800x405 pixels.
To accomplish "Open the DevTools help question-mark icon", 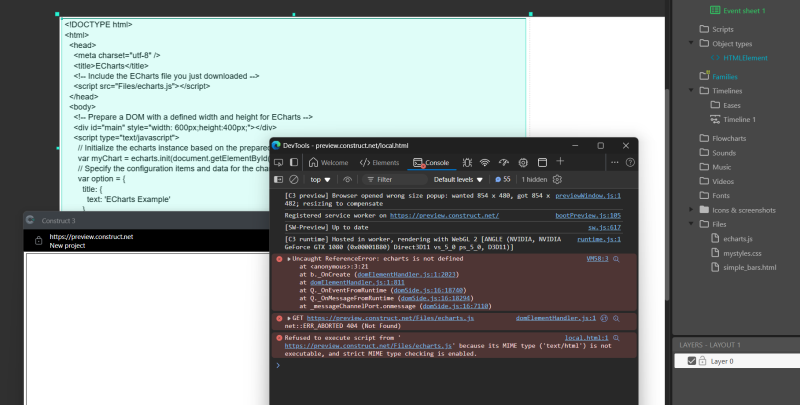I will point(630,162).
